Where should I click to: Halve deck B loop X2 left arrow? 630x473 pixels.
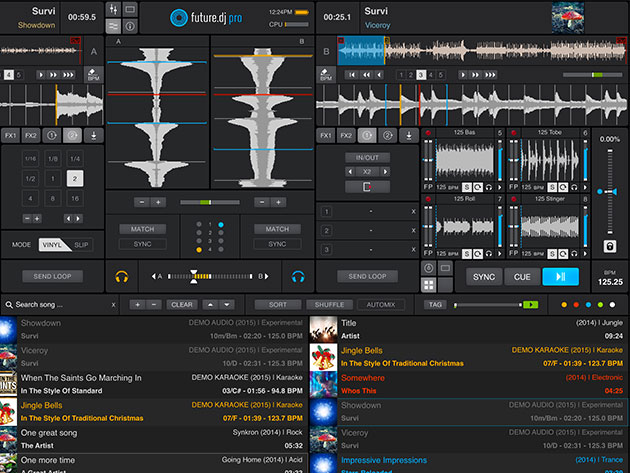click(350, 172)
